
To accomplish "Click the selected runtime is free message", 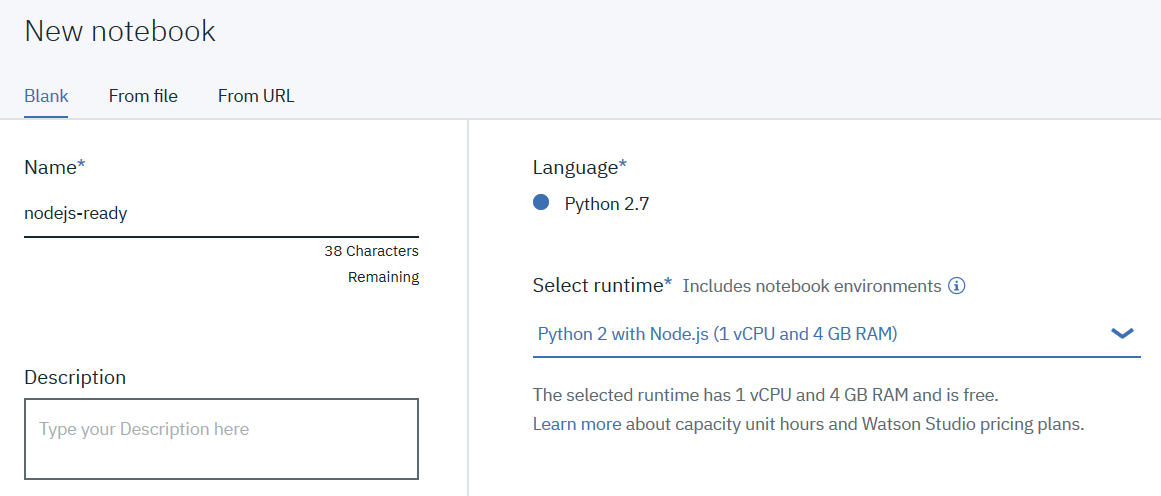I will tap(765, 394).
